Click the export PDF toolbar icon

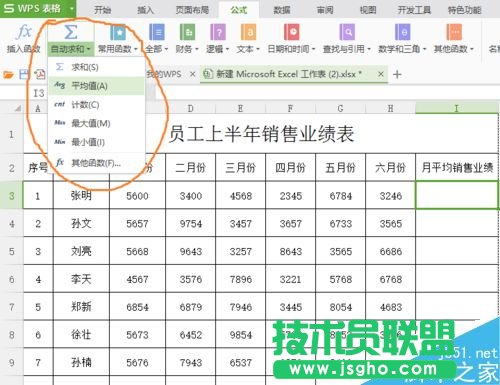coord(40,74)
